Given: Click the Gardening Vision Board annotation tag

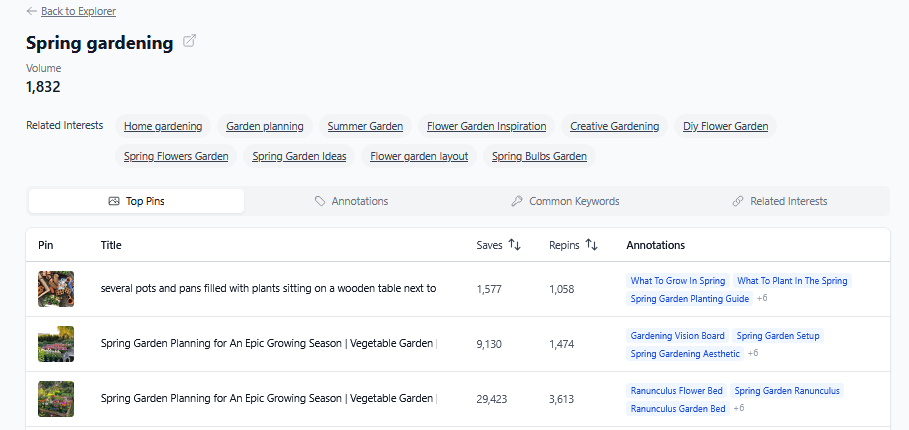Looking at the screenshot, I should (677, 336).
